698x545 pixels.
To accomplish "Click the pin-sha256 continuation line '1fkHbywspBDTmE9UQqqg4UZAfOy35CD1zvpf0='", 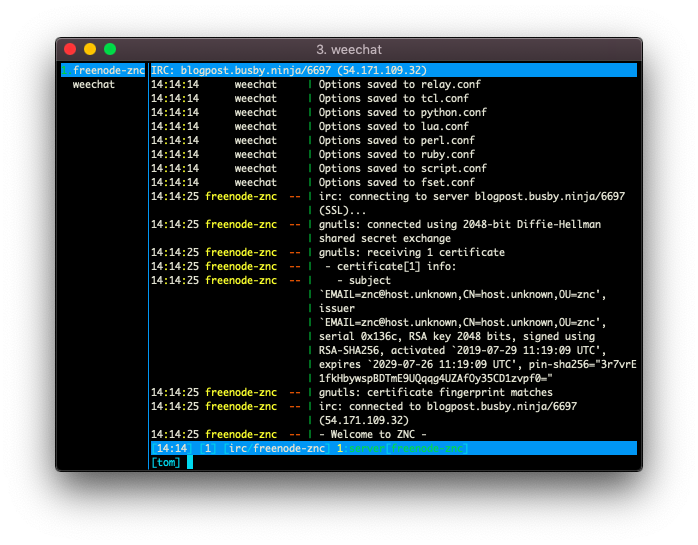I will tap(436, 378).
